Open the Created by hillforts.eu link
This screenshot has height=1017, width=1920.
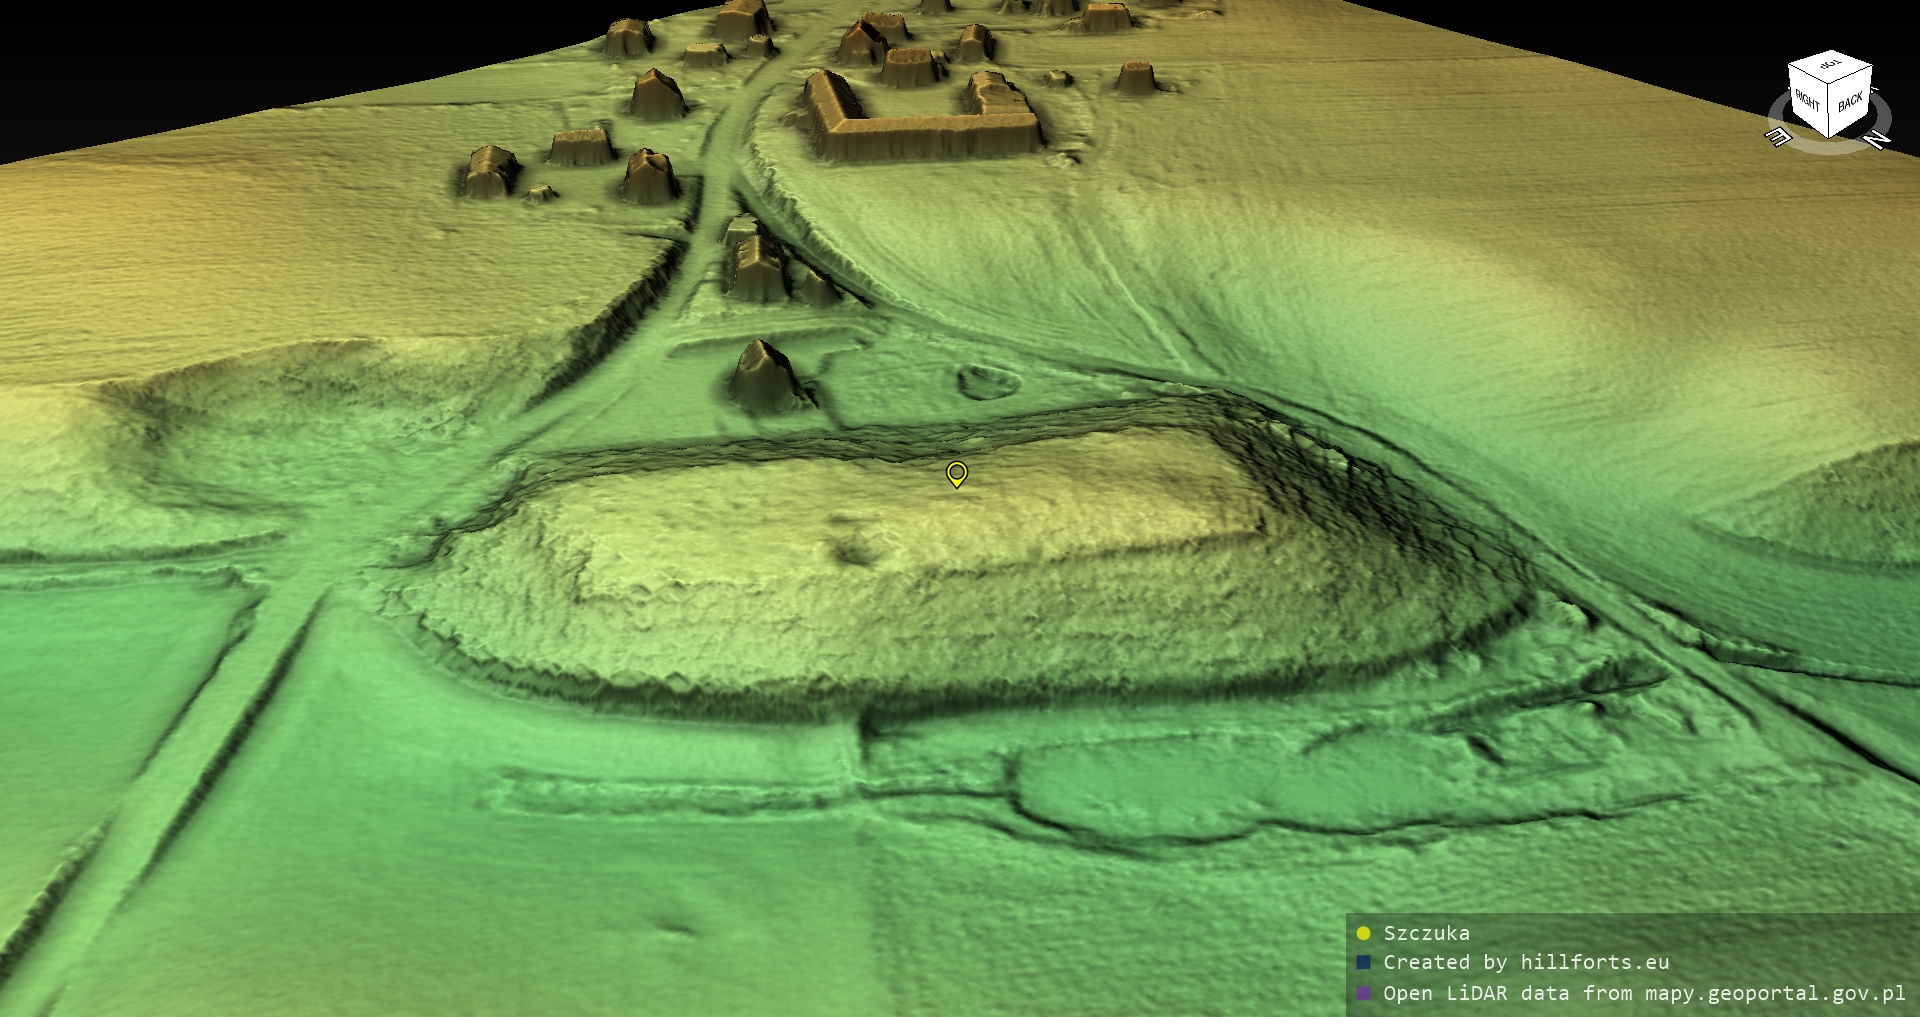1526,963
